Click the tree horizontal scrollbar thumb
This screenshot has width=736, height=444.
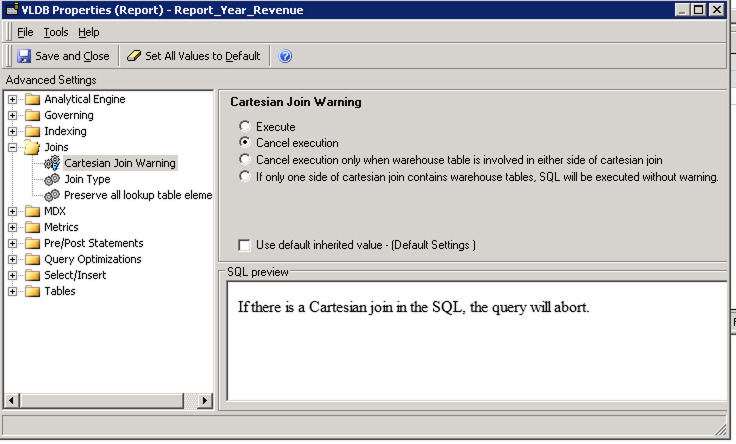(101, 401)
